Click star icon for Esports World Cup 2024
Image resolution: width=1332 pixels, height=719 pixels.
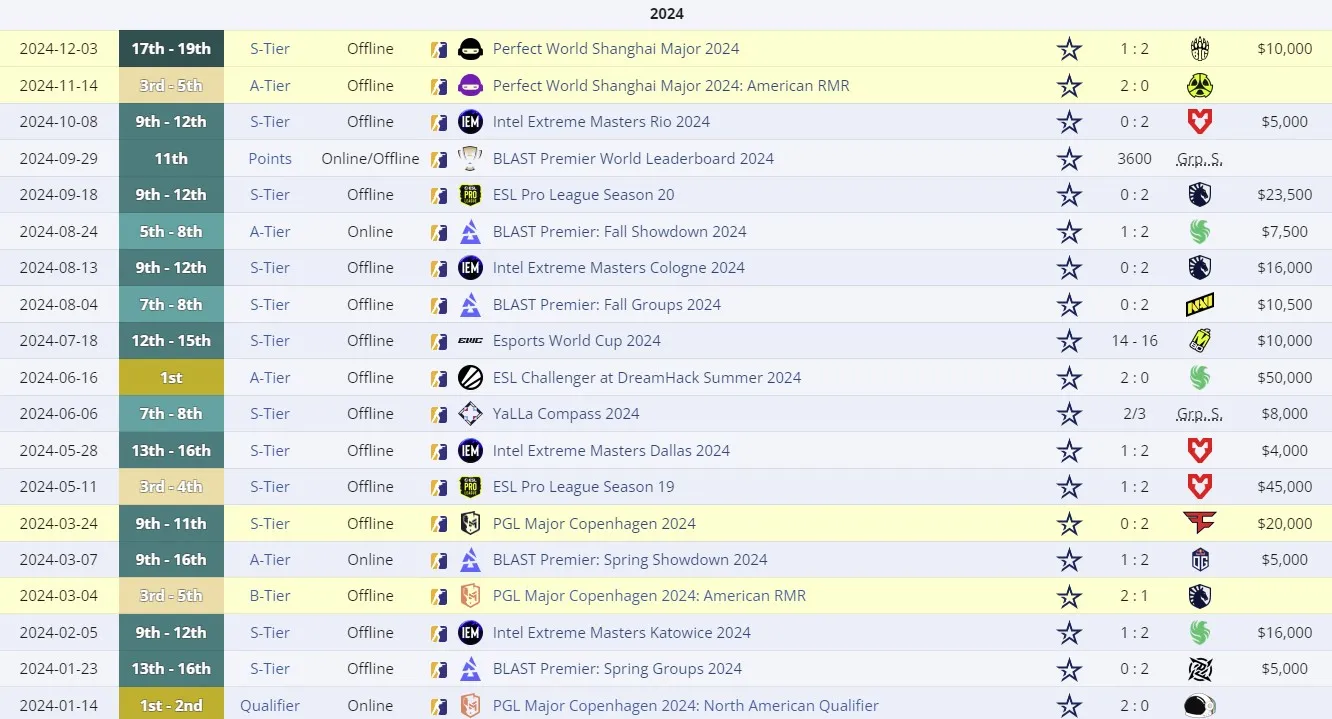pos(1069,341)
